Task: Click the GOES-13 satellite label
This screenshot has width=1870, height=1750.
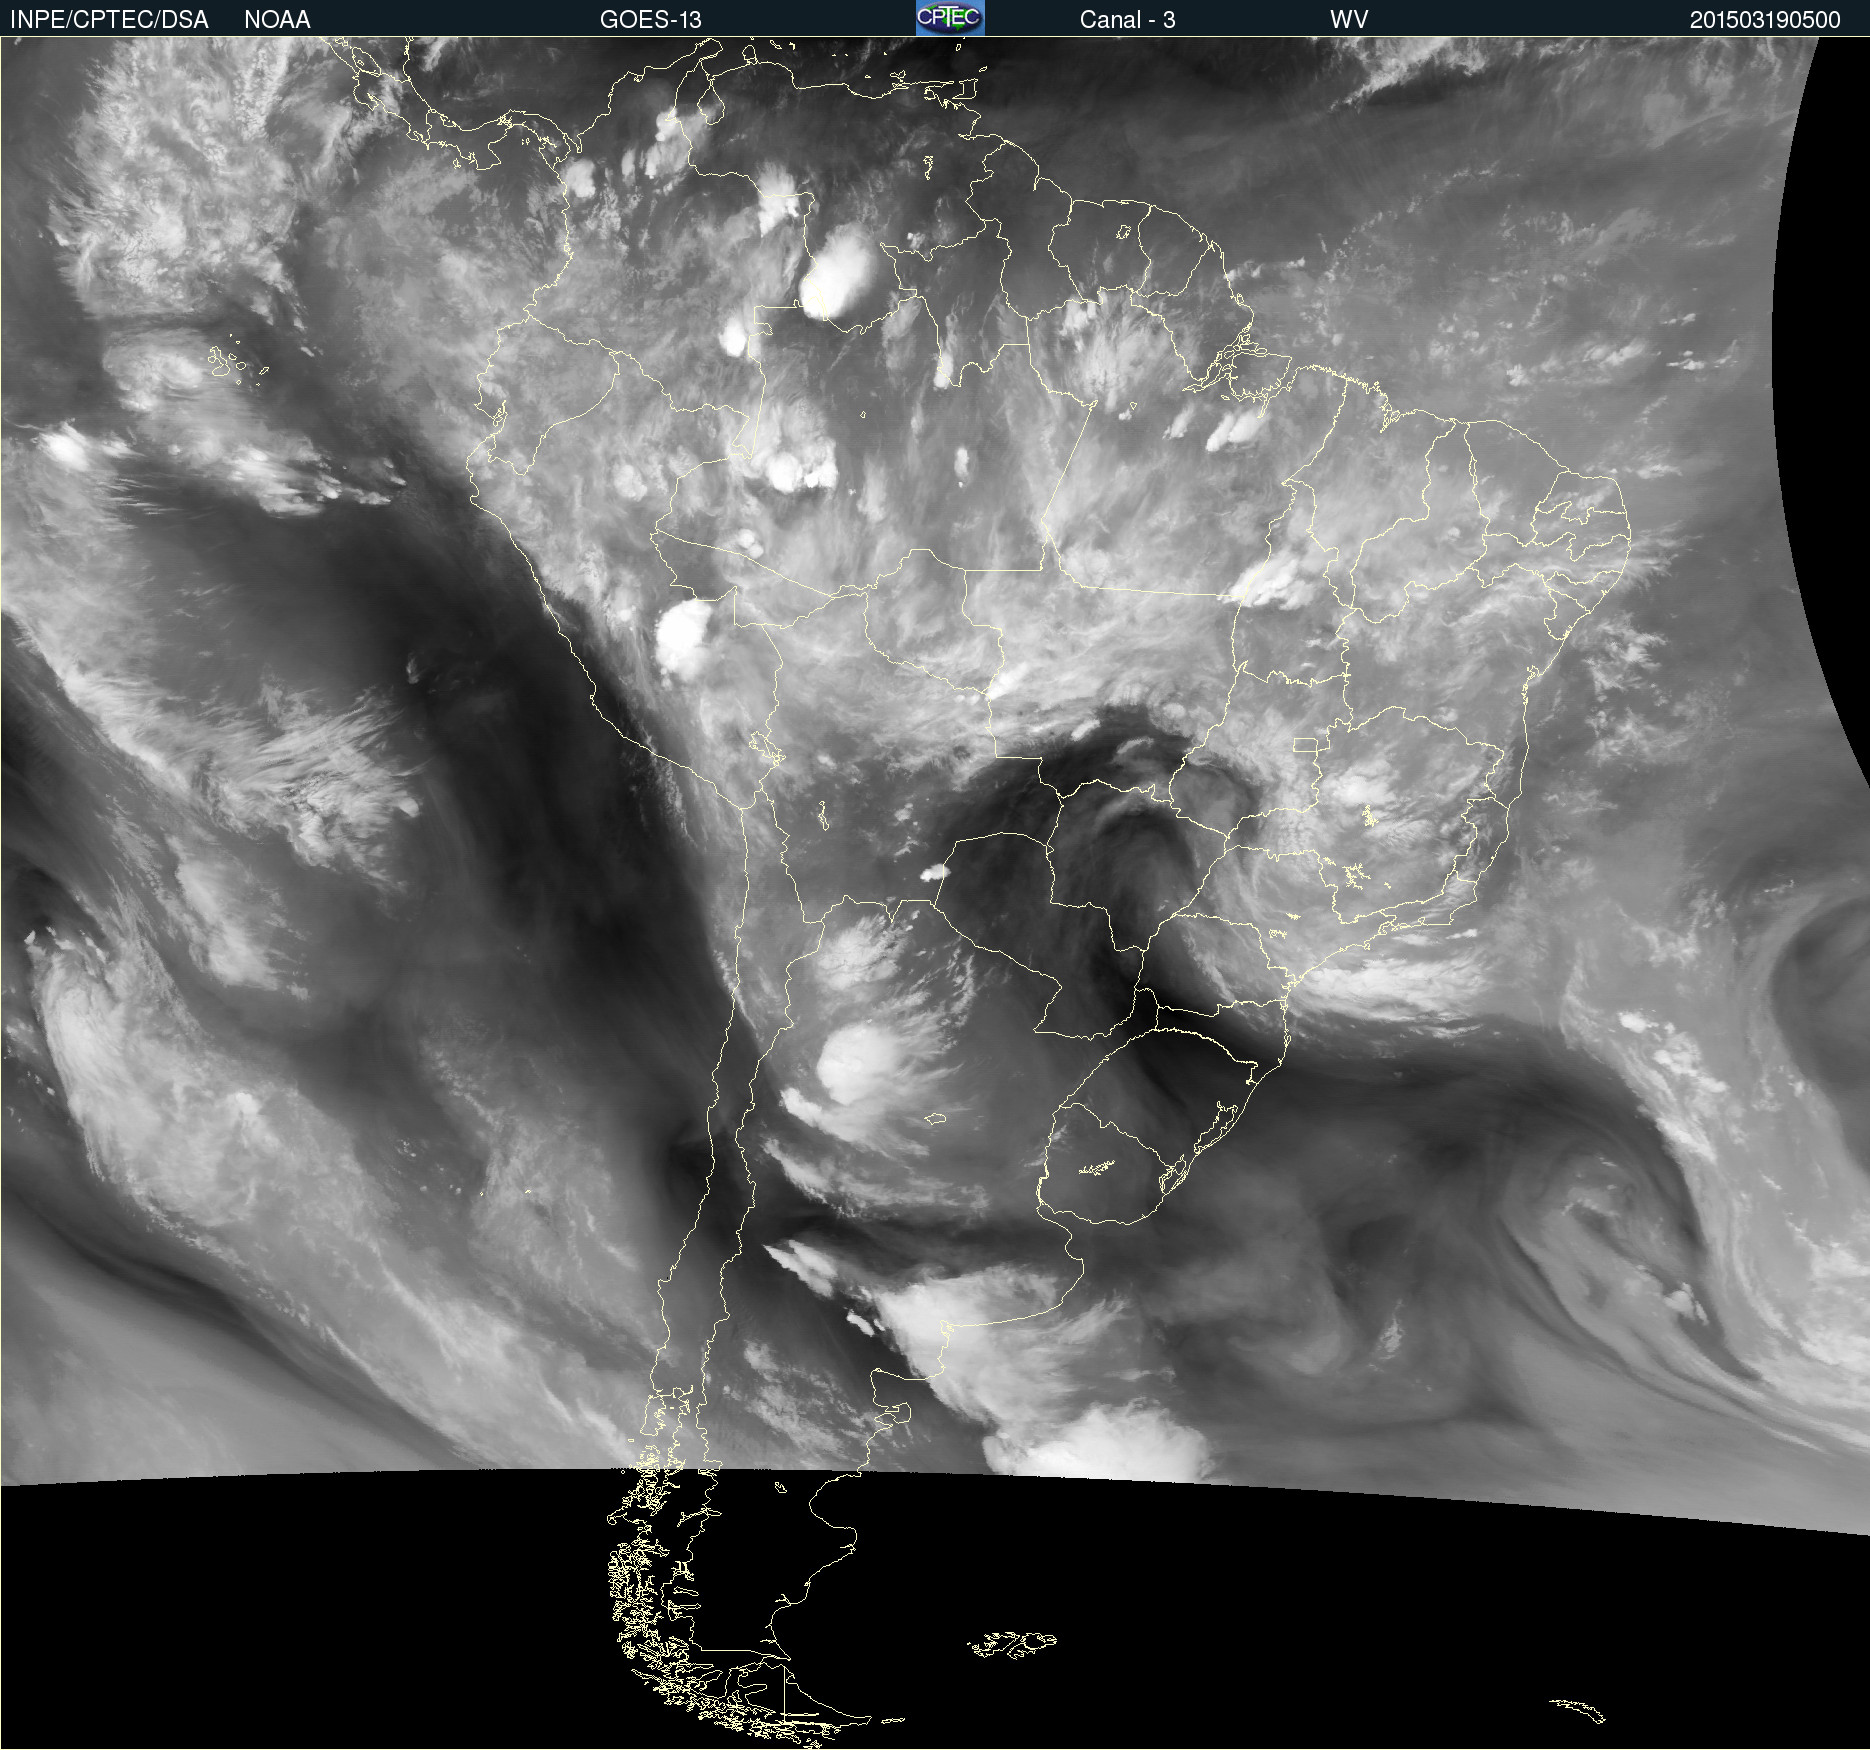Action: click(650, 20)
